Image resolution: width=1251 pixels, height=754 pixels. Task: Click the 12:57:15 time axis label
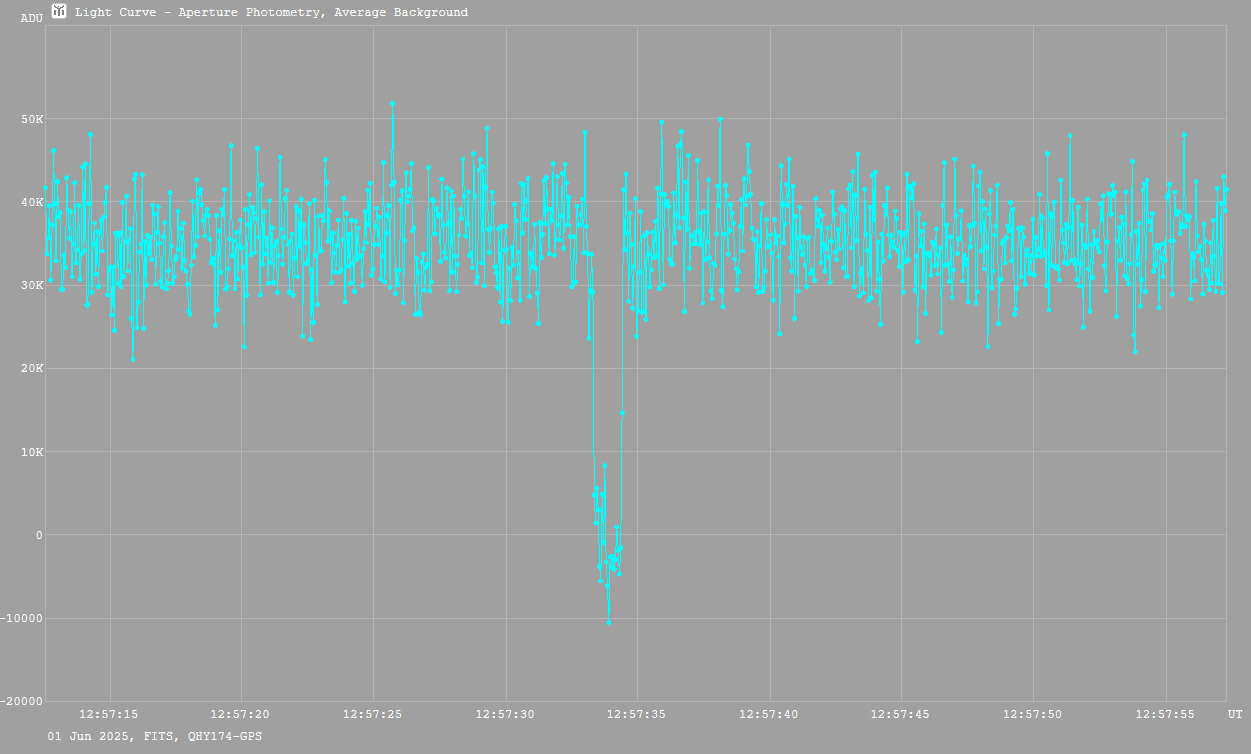click(110, 714)
